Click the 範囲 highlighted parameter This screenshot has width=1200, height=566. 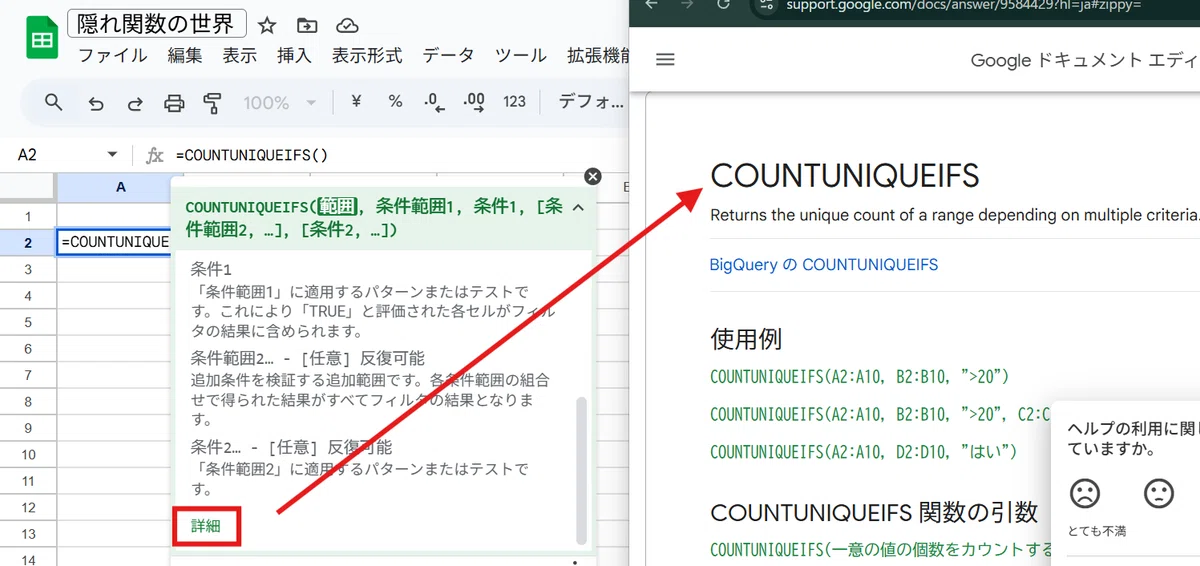click(337, 208)
